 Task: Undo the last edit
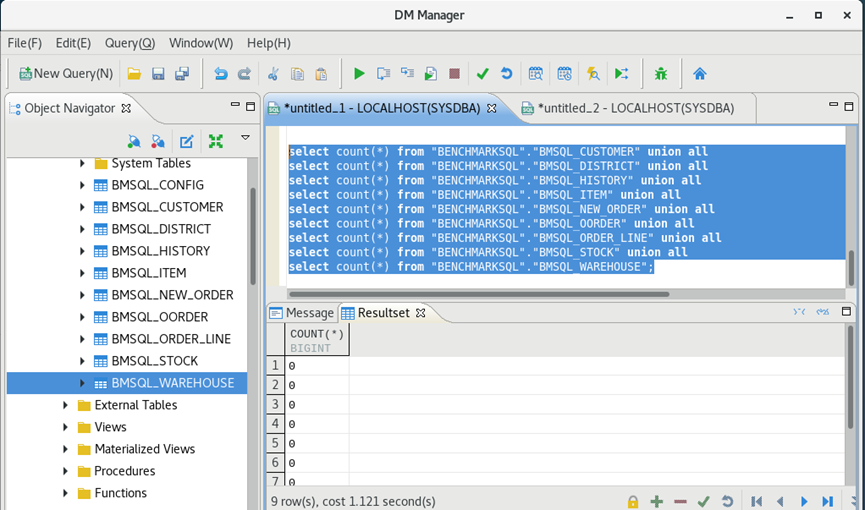(221, 73)
